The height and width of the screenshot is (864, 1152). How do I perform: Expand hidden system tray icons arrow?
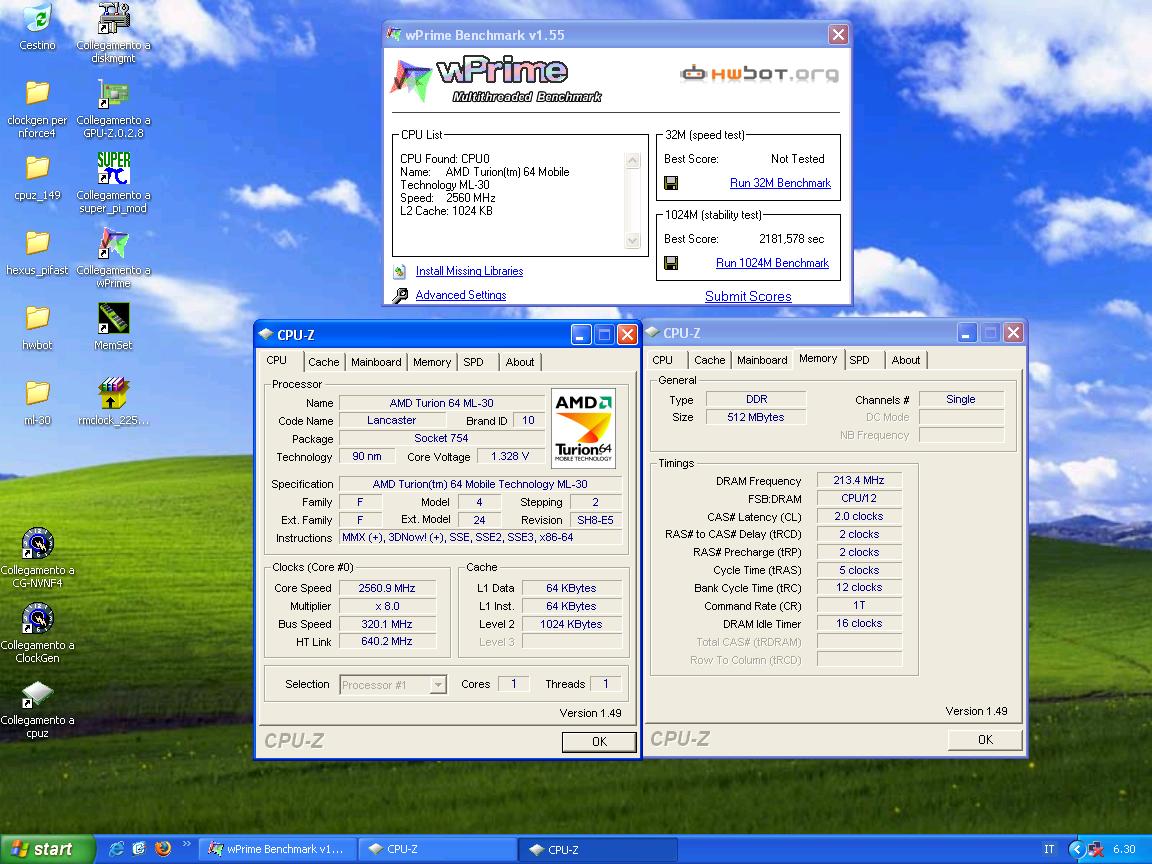tap(1077, 849)
